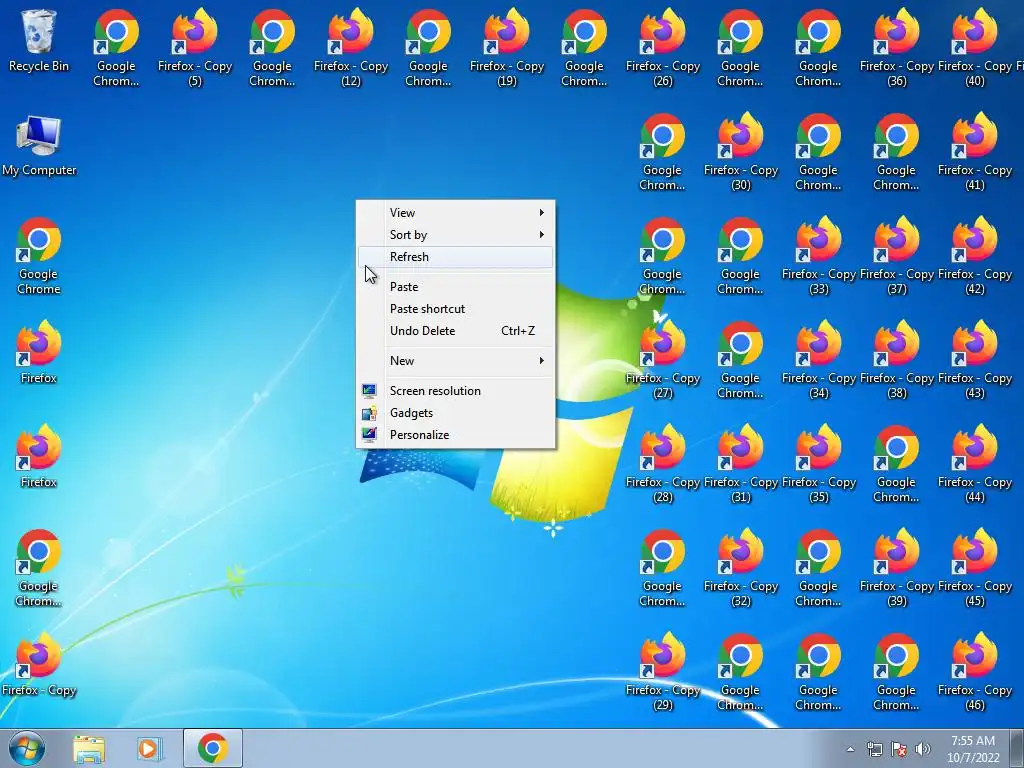1024x768 pixels.
Task: Open the Action Center flag icon
Action: (899, 749)
